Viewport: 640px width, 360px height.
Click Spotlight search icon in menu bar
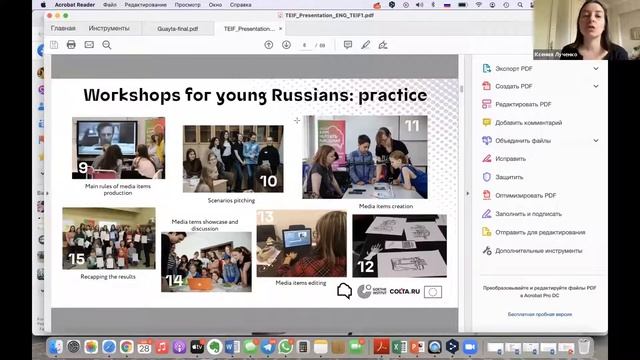pyautogui.click(x=520, y=5)
